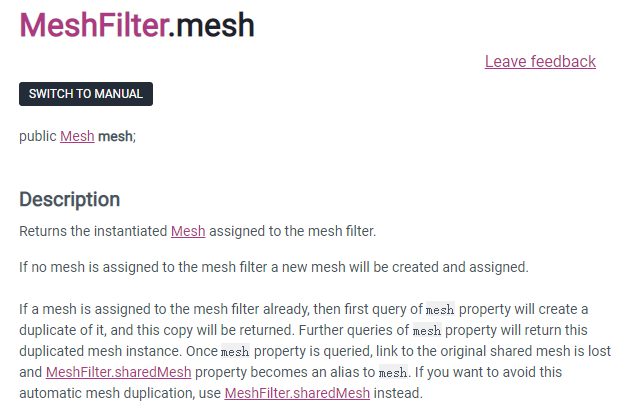This screenshot has height=414, width=629.
Task: Open MeshFilter.sharedMesh link before the word 'instead'
Action: tap(297, 393)
